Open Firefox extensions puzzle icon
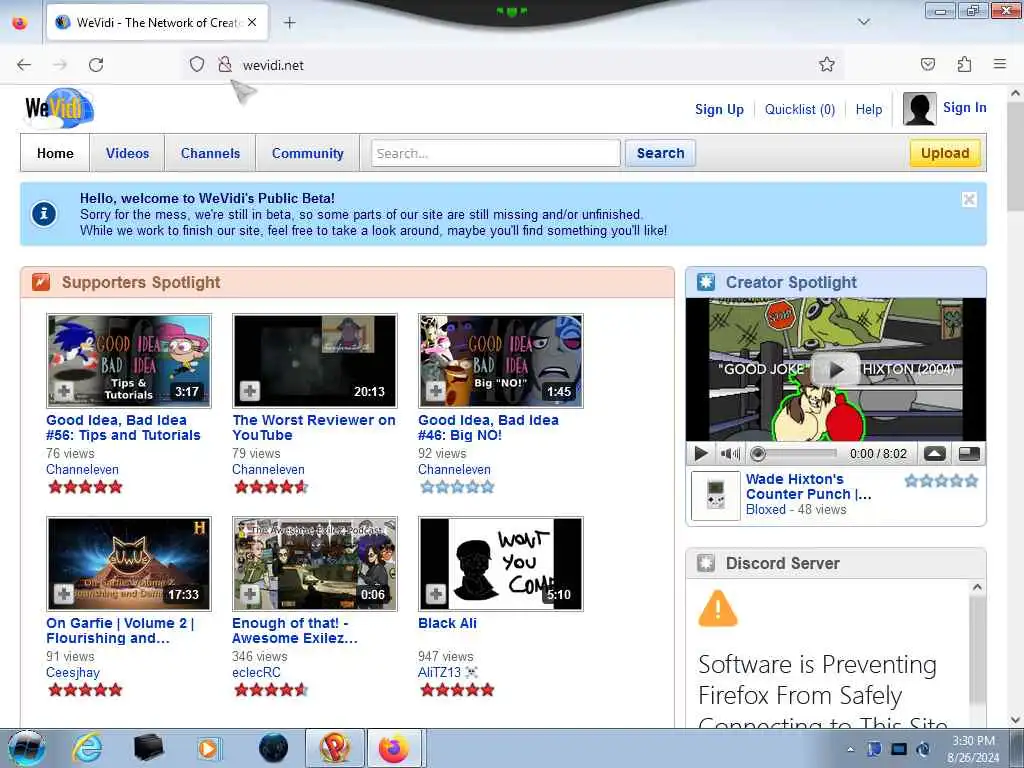The height and width of the screenshot is (768, 1024). point(964,64)
